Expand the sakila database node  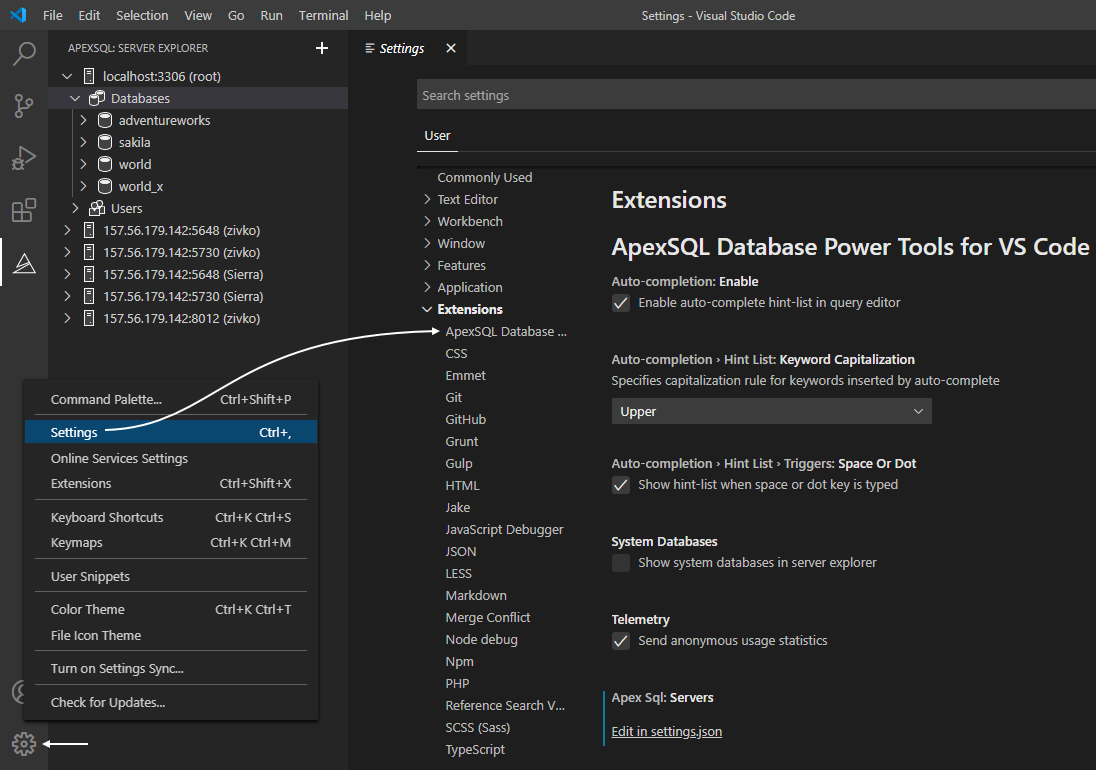click(x=83, y=143)
